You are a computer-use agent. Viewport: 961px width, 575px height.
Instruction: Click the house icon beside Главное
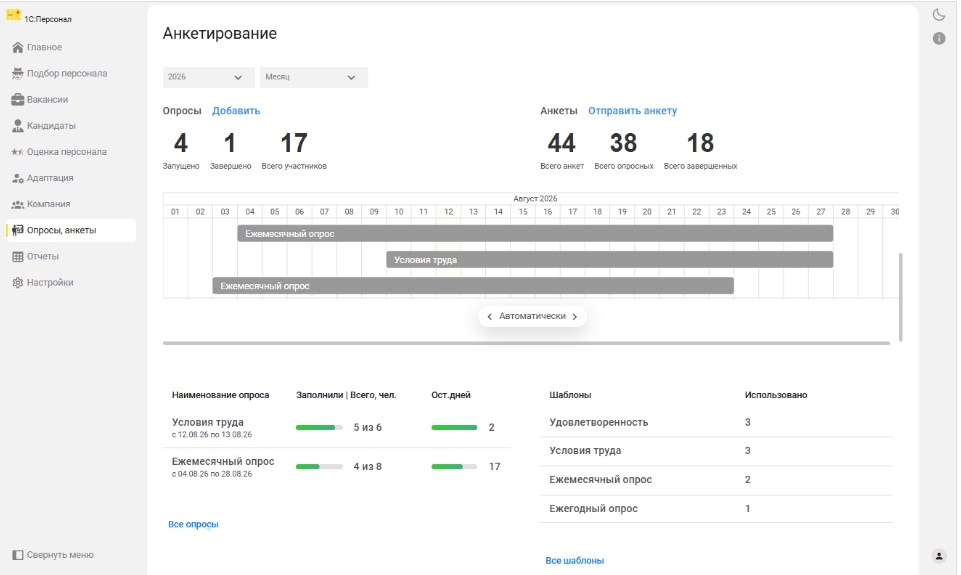18,47
